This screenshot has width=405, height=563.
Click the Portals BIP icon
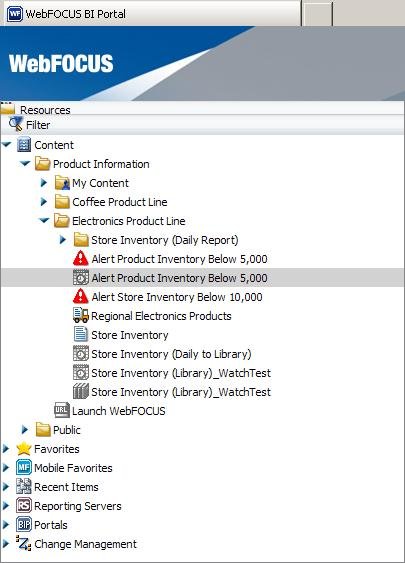[24, 525]
